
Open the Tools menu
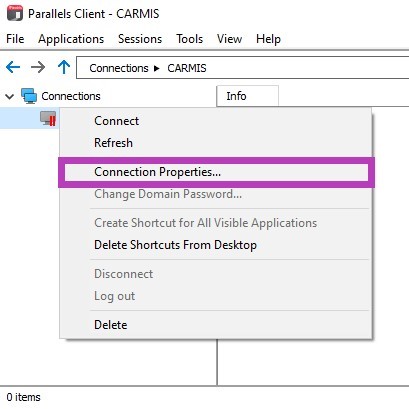pos(189,39)
